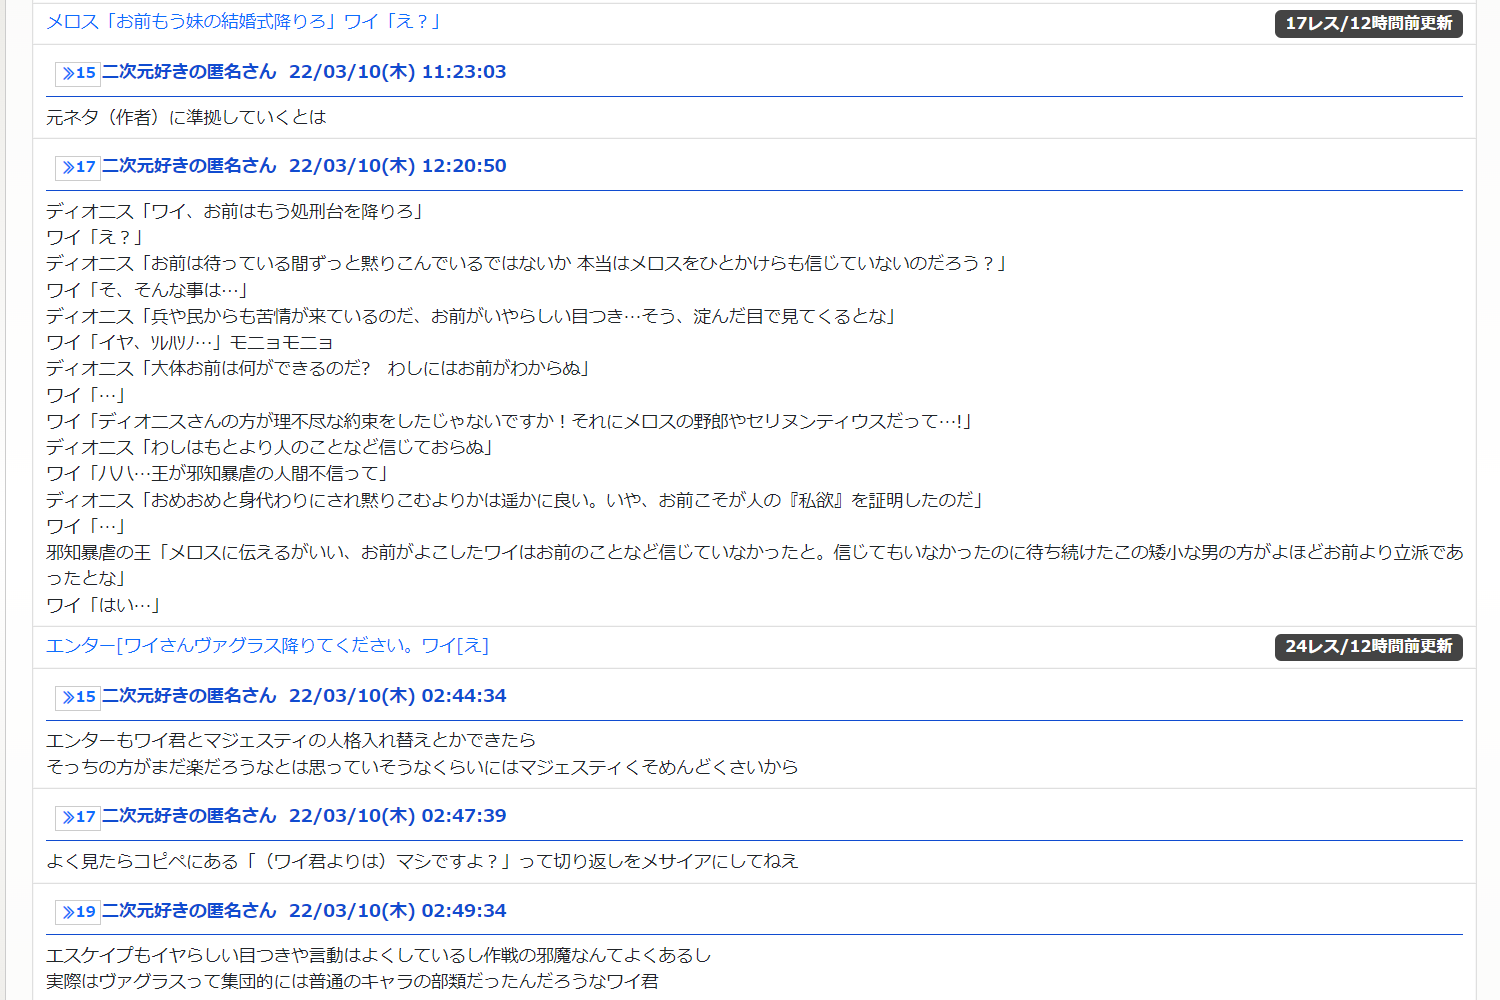Open the thread titled メロス「お前もう妹の結婚式降りろ」
The image size is (1500, 1000).
(243, 22)
